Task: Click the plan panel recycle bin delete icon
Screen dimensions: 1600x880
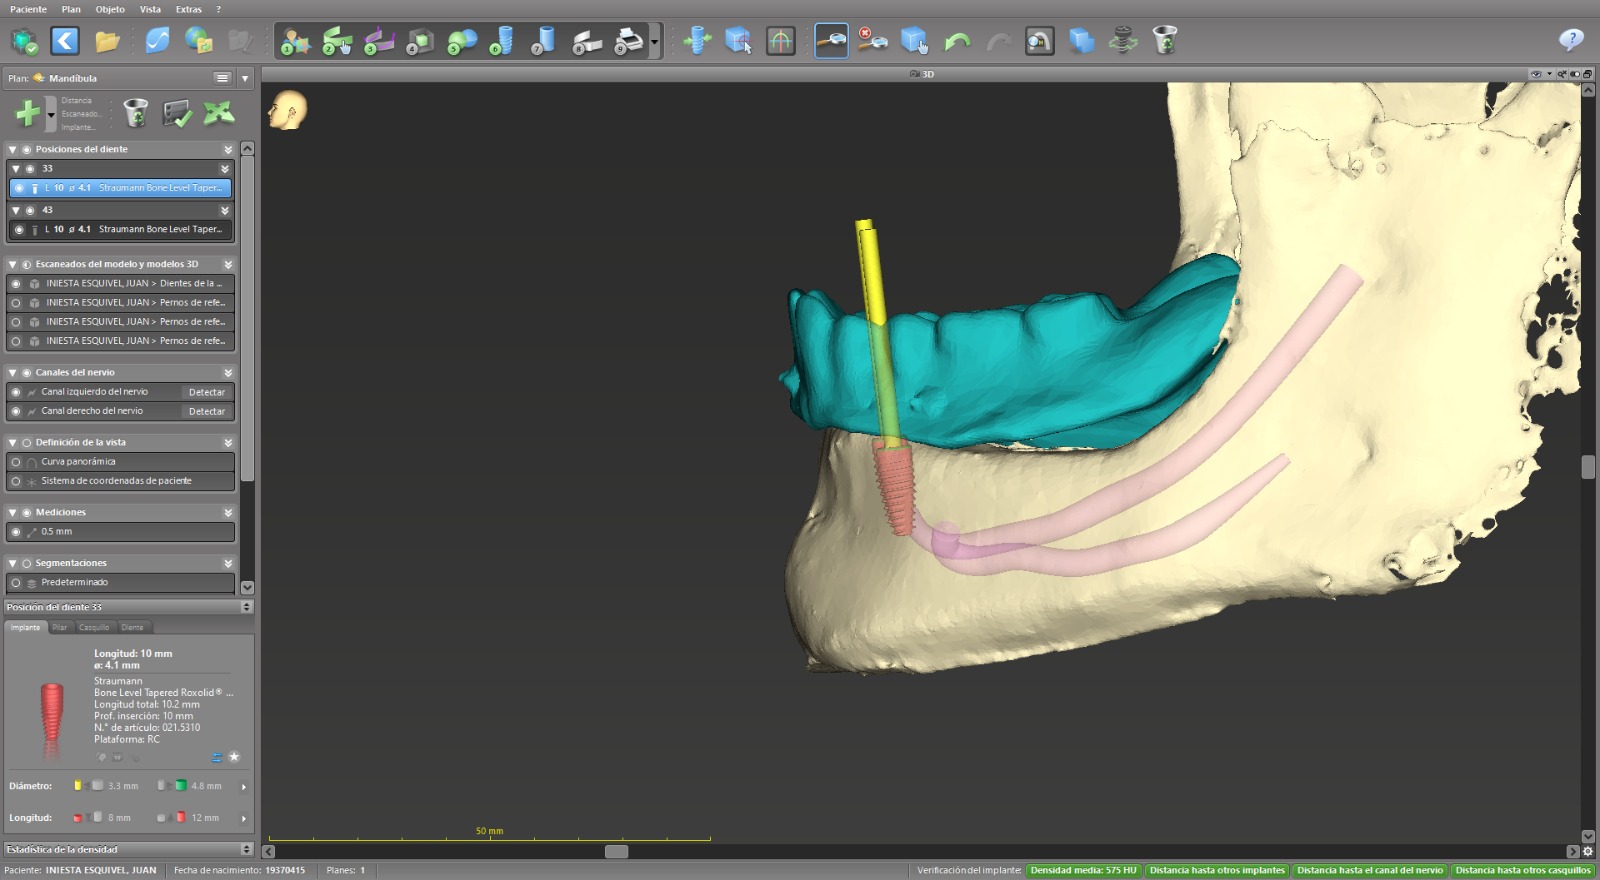Action: [x=135, y=113]
